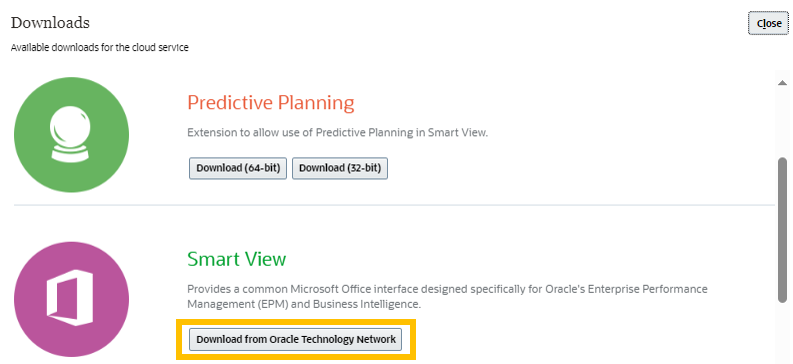Click the yellow highlight frame's left edge
This screenshot has width=793, height=364.
coord(179,339)
